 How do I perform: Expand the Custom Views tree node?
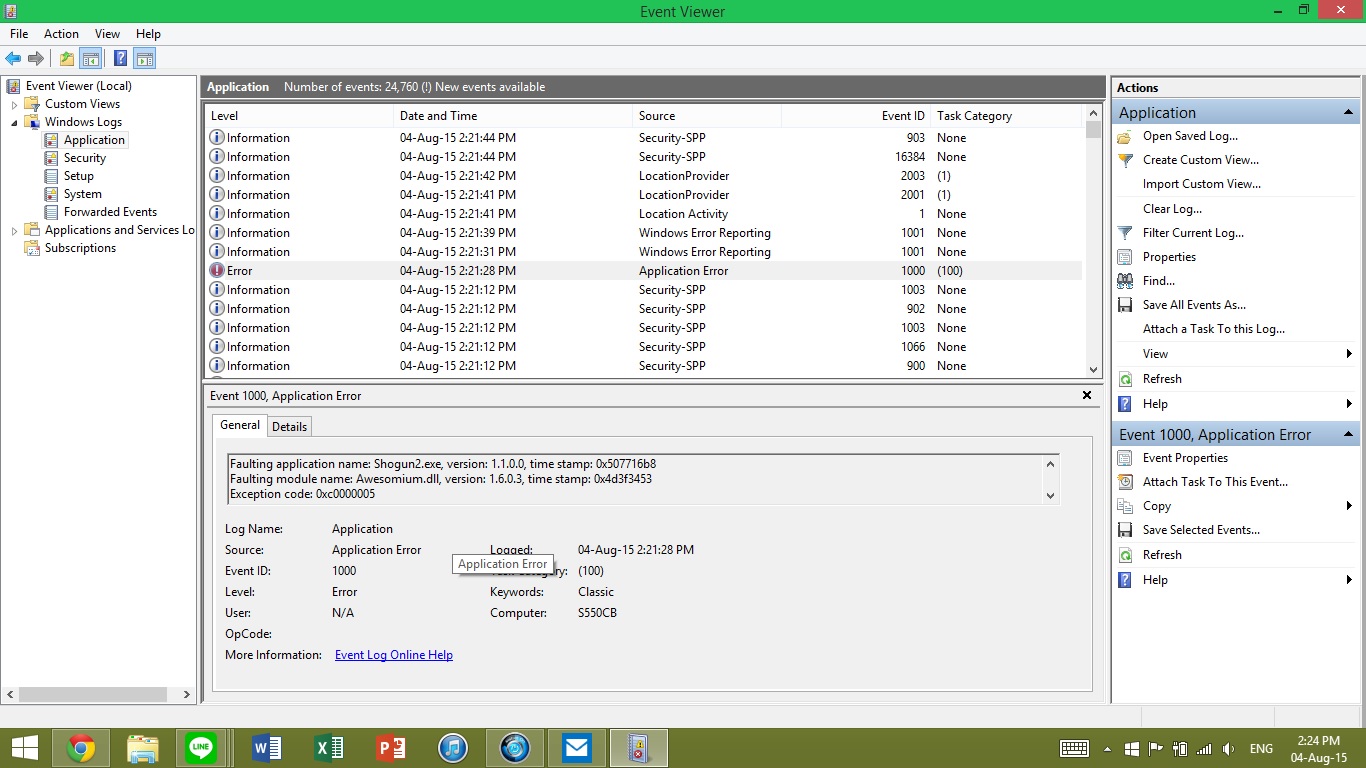(15, 105)
